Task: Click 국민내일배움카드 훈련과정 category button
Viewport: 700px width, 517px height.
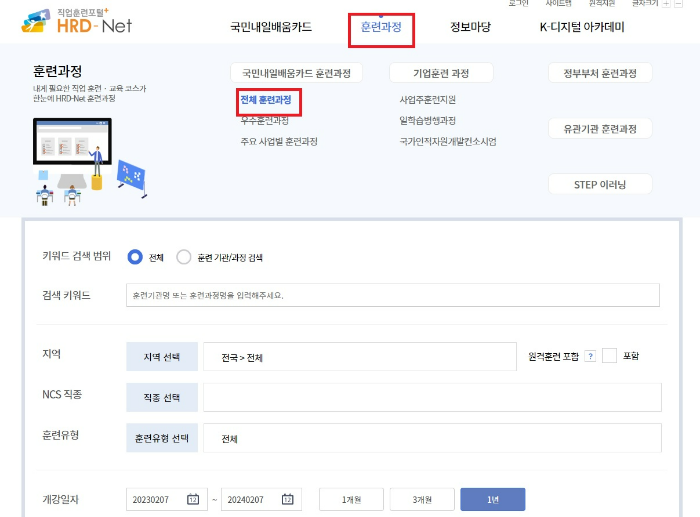Action: tap(296, 73)
